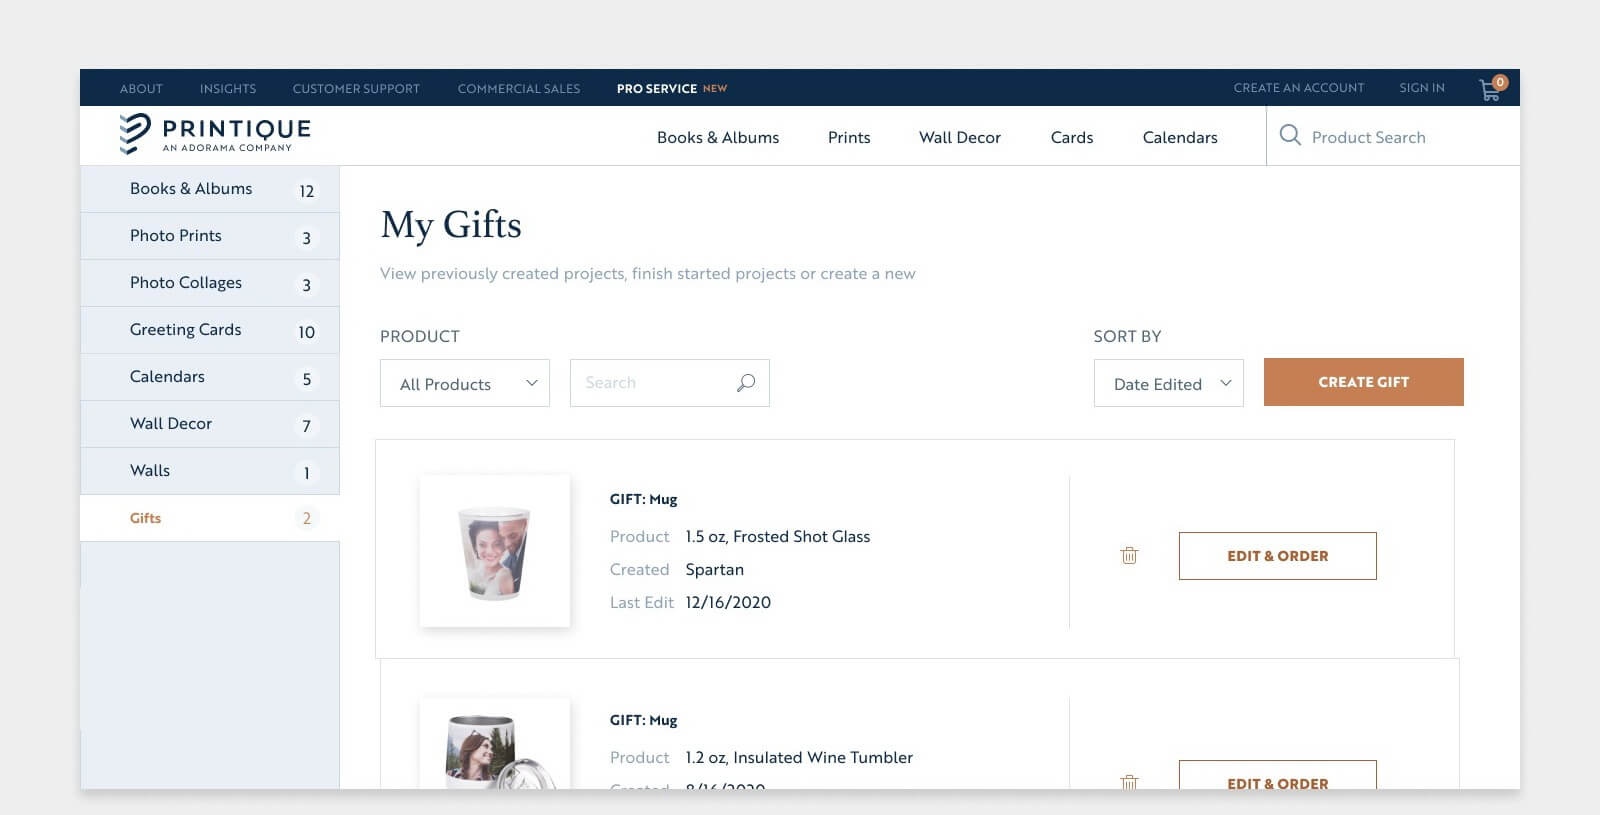Open the All Products dropdown
1600x815 pixels.
pos(465,383)
